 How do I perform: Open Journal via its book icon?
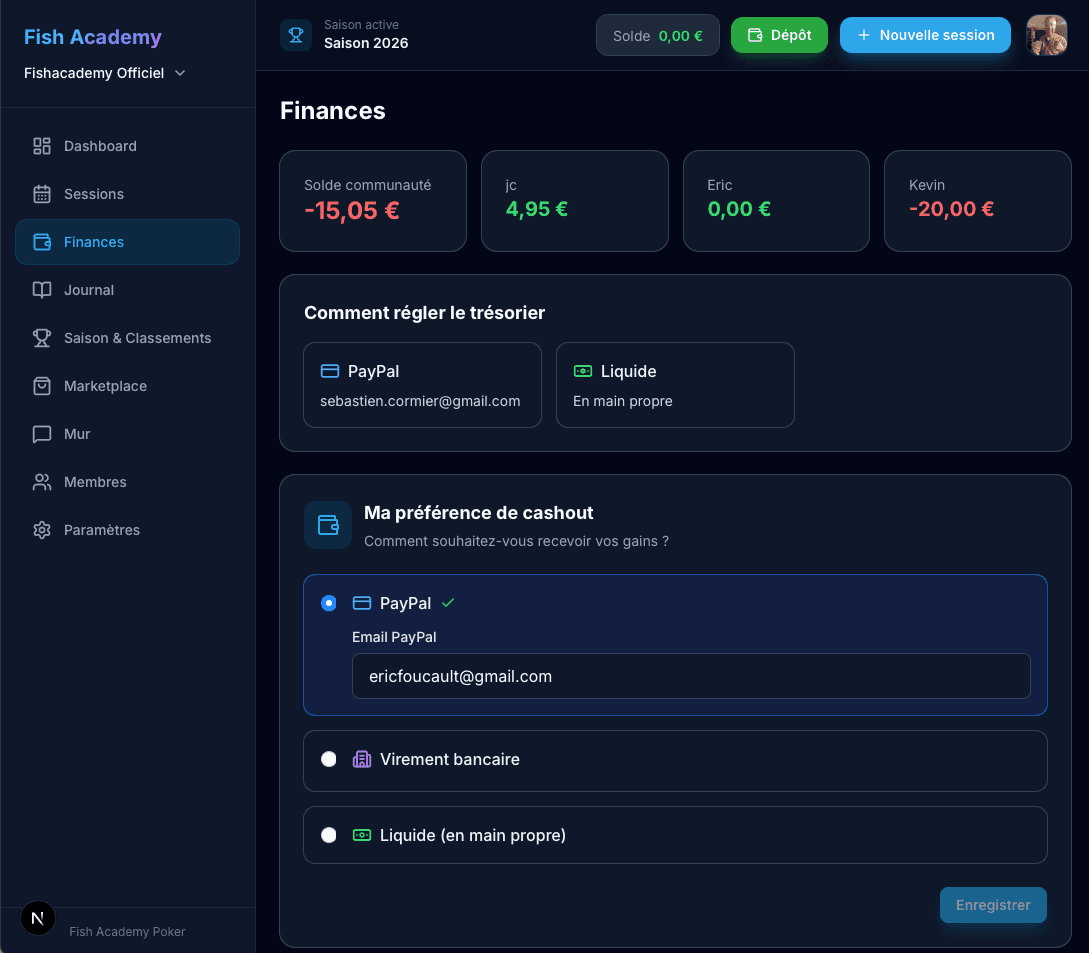pos(41,290)
